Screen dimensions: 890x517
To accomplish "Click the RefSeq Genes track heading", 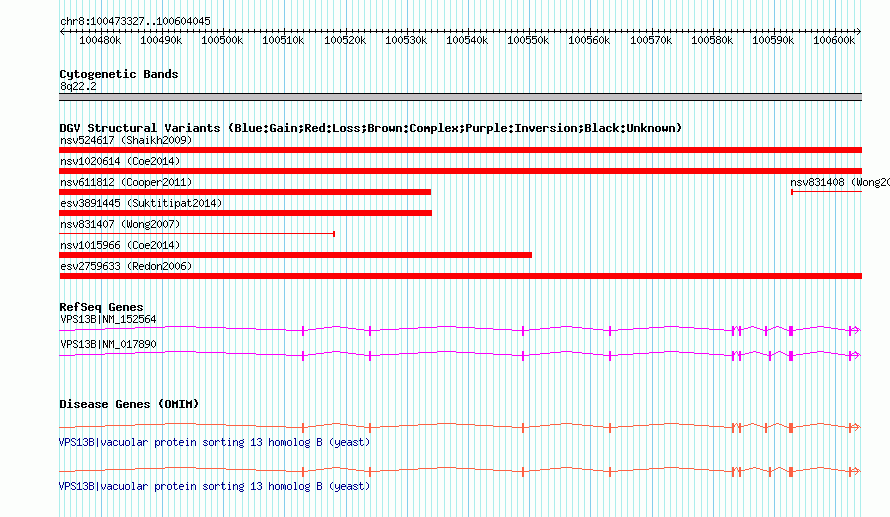I will (x=101, y=307).
